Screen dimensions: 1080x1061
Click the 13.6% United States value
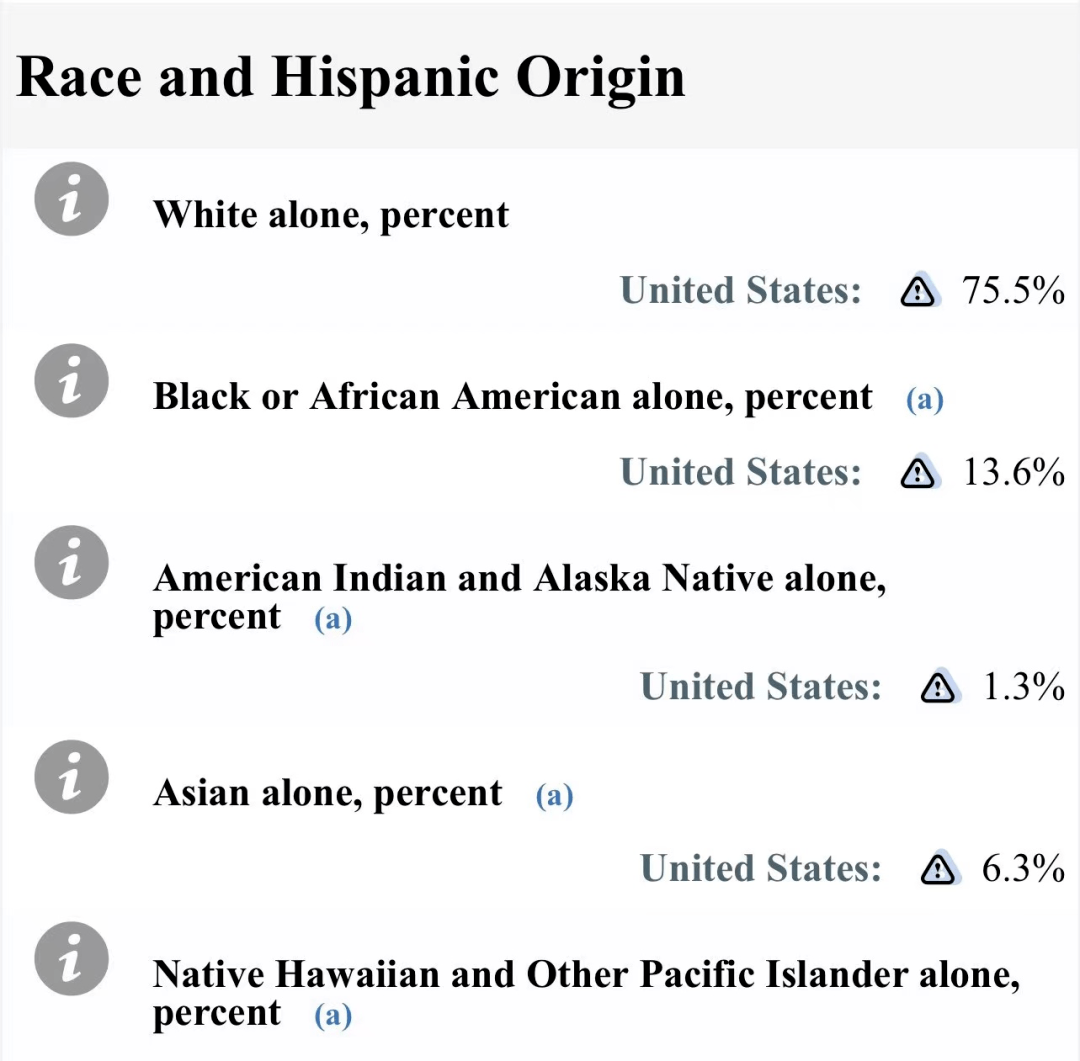coord(1013,472)
